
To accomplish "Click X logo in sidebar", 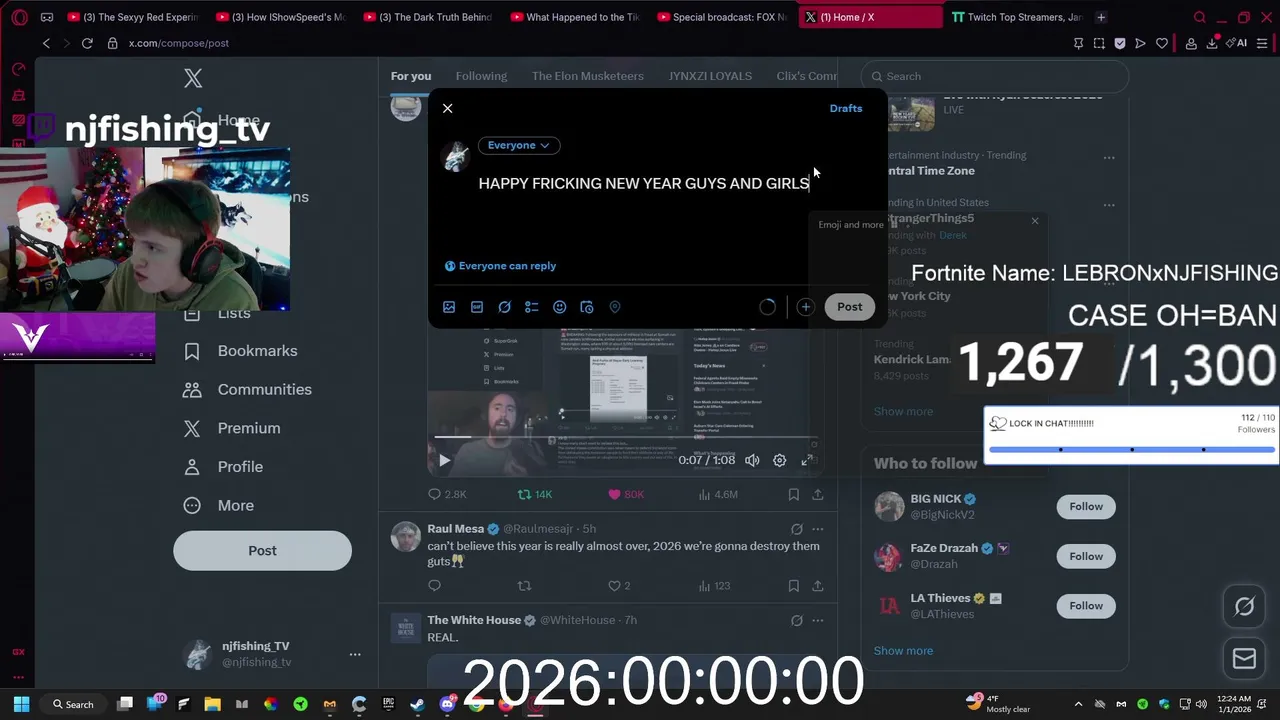I will (193, 78).
